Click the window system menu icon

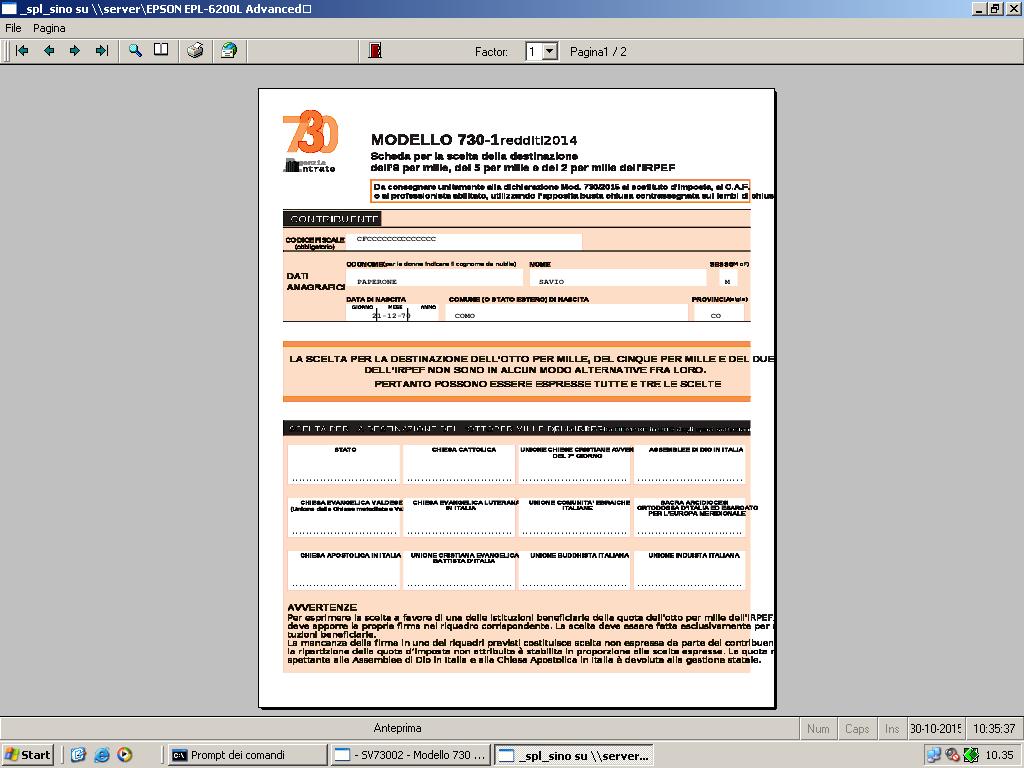[8, 8]
